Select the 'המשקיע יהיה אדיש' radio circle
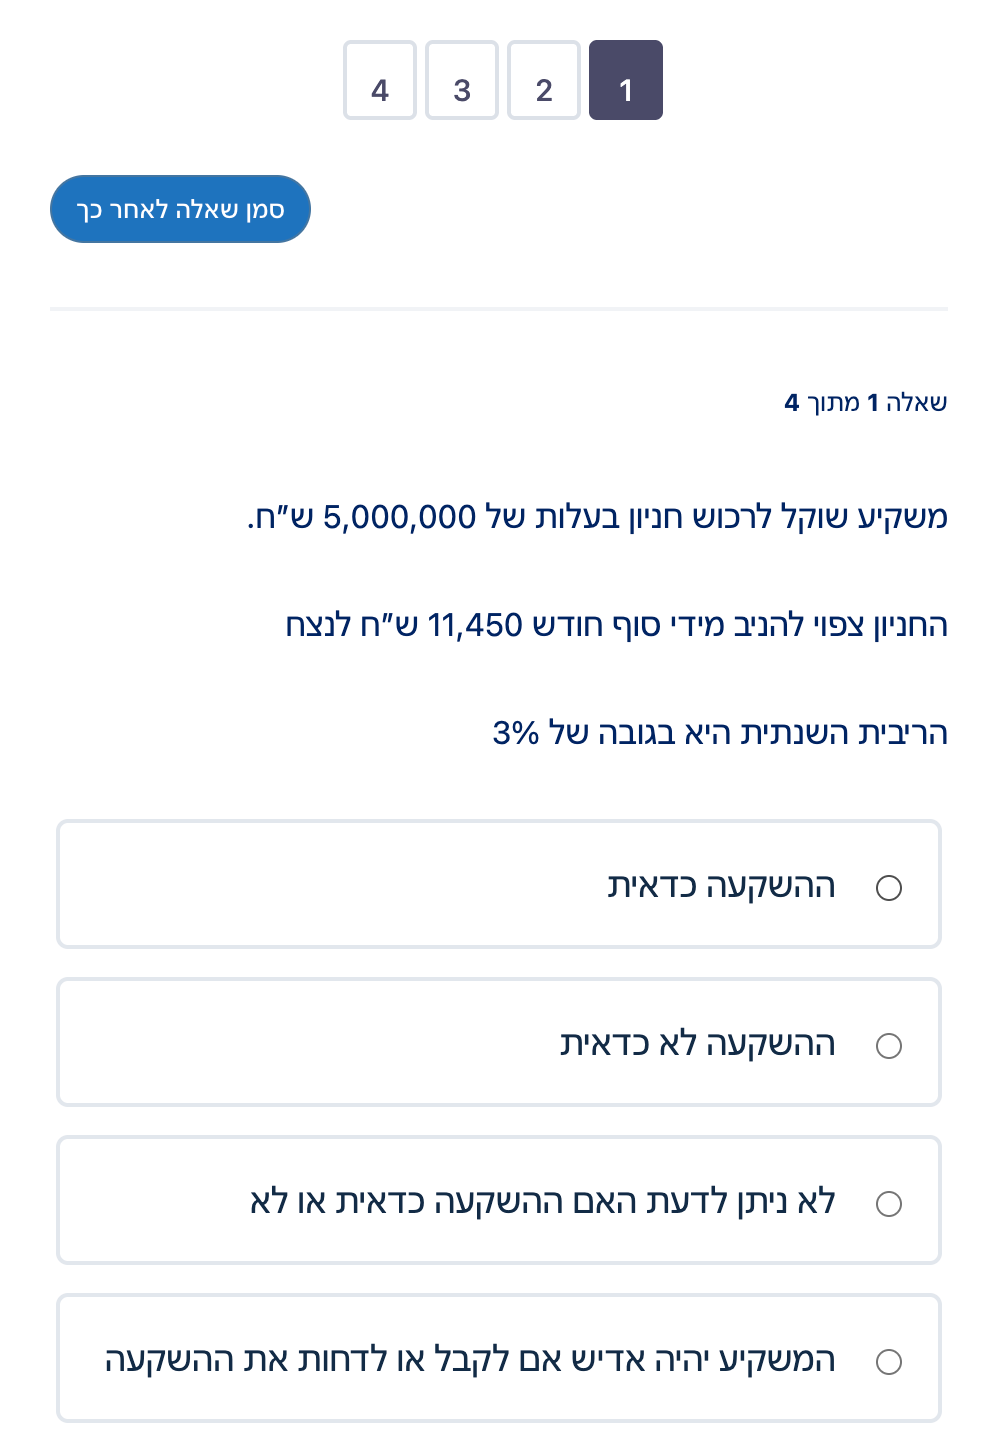The image size is (1002, 1436). point(888,1362)
